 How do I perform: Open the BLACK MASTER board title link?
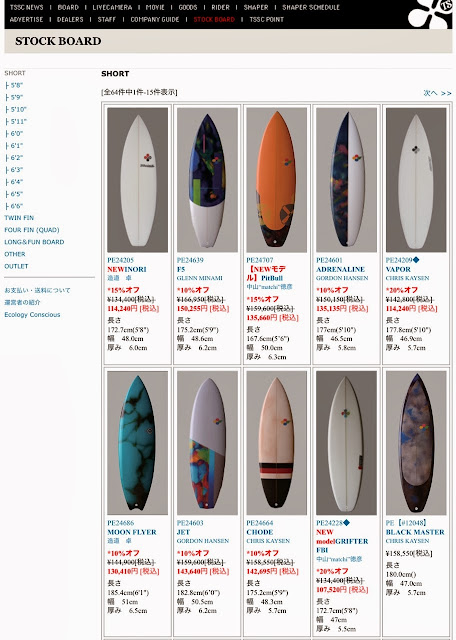(x=415, y=532)
